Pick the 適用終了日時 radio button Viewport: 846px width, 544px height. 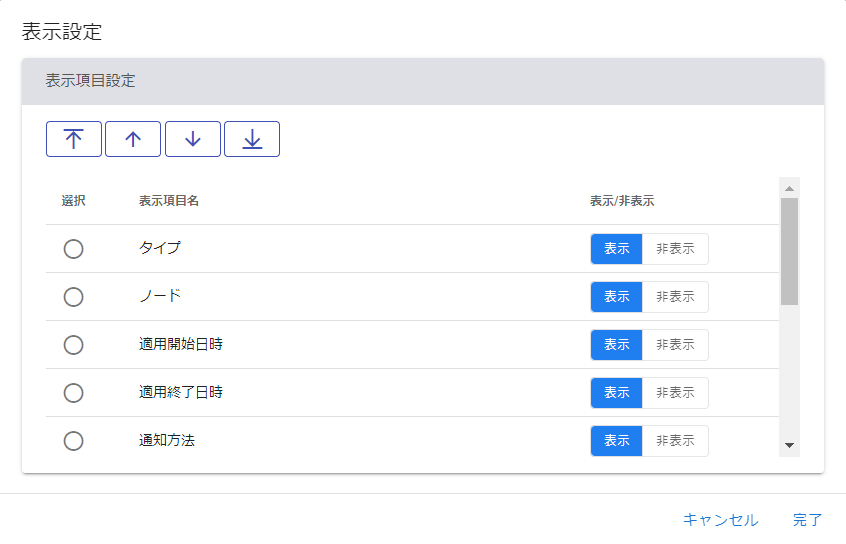click(x=73, y=393)
